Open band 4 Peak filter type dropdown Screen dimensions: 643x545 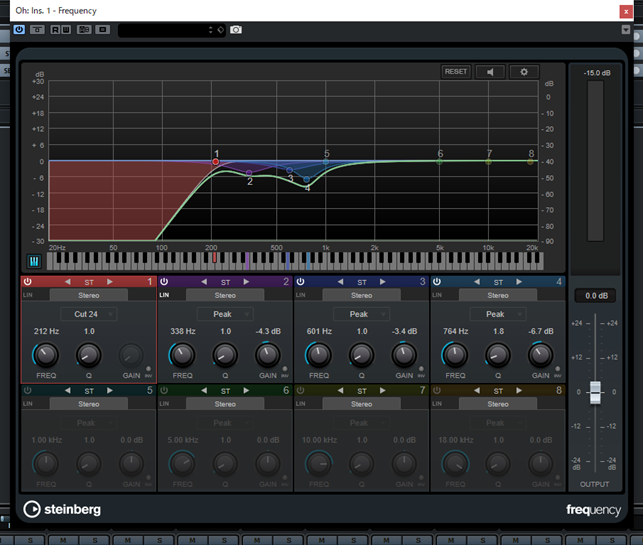coord(498,314)
